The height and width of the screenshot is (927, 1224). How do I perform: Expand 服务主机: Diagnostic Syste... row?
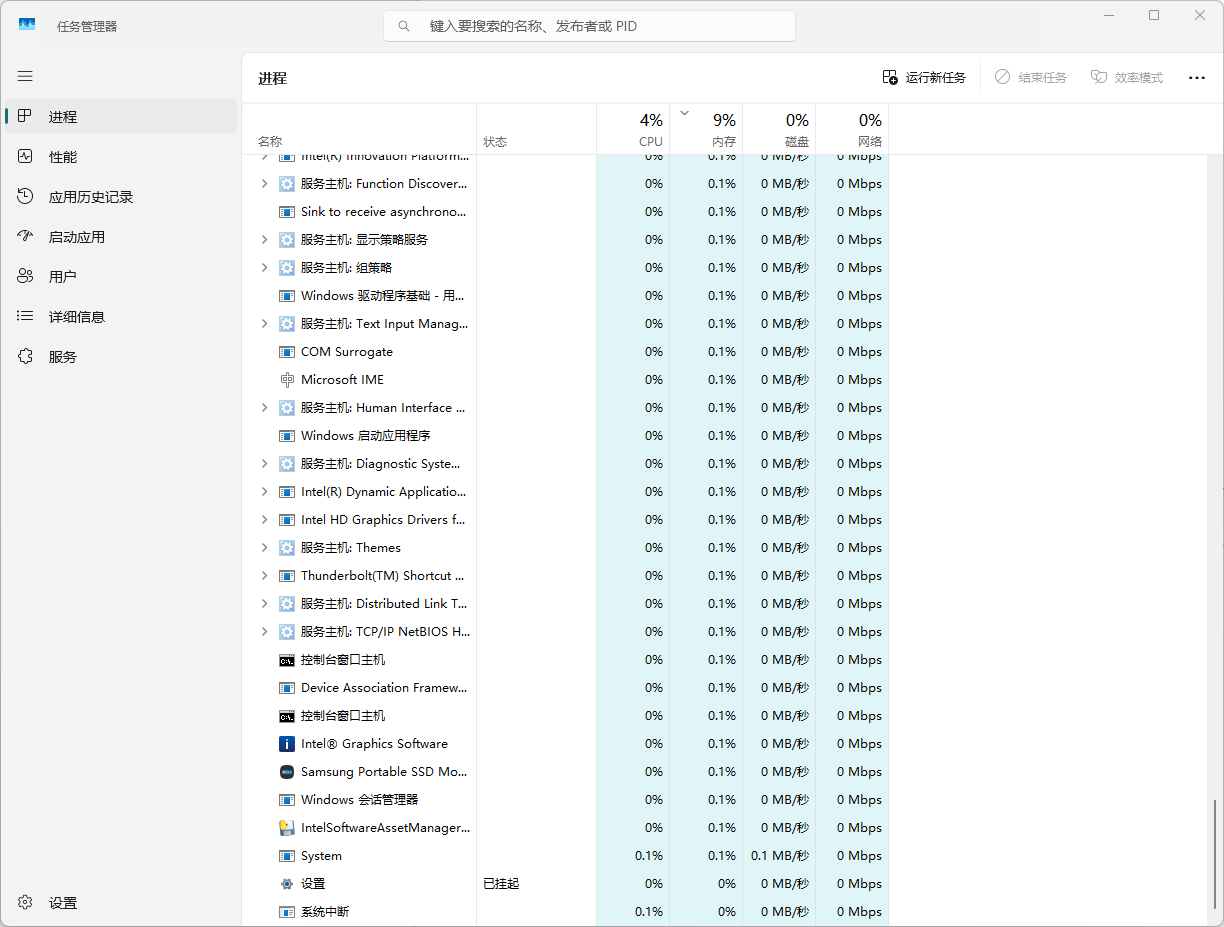click(264, 464)
